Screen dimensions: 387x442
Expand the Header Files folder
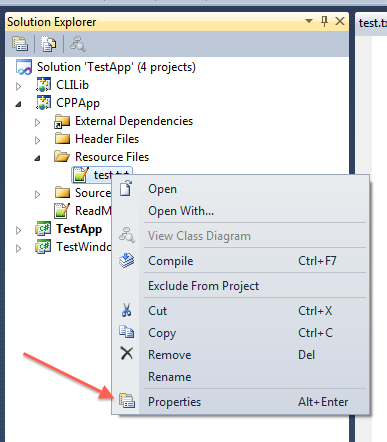(x=38, y=140)
